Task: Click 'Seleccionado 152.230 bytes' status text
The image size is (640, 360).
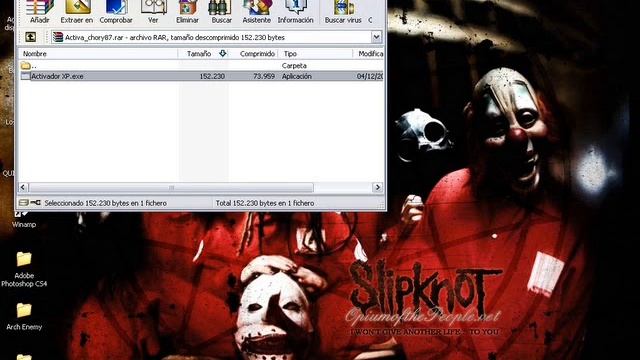Action: tap(105, 203)
